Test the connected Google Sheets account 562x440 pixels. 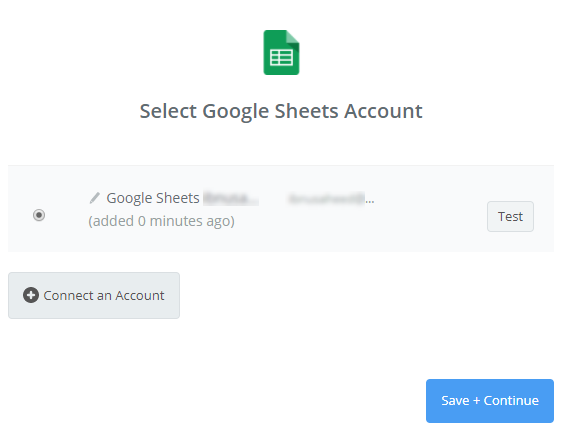(x=510, y=216)
